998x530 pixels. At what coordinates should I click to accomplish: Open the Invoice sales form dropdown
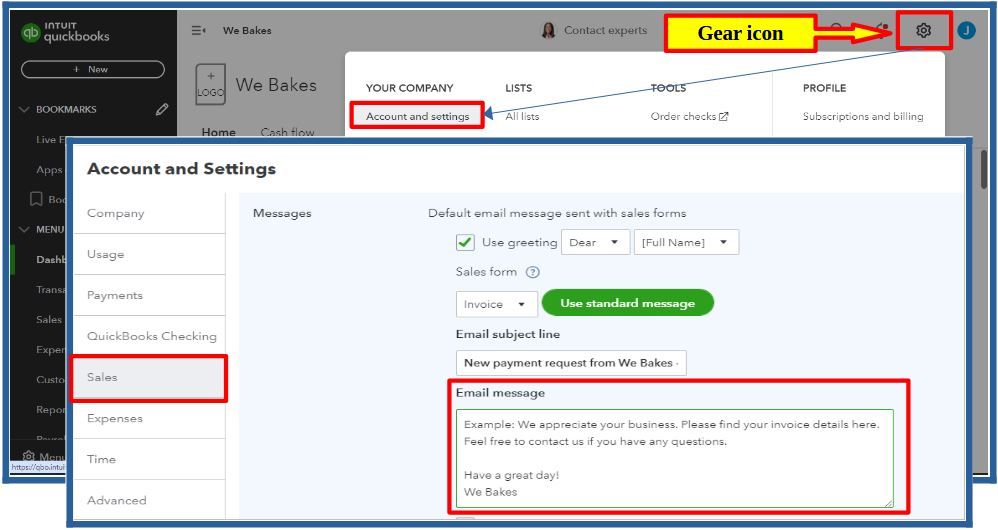click(496, 304)
